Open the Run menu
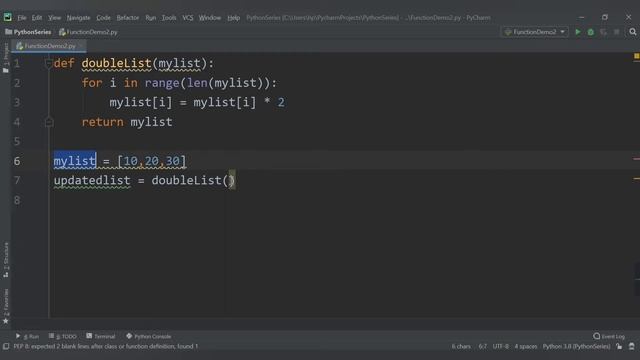640x360 pixels. pos(151,18)
